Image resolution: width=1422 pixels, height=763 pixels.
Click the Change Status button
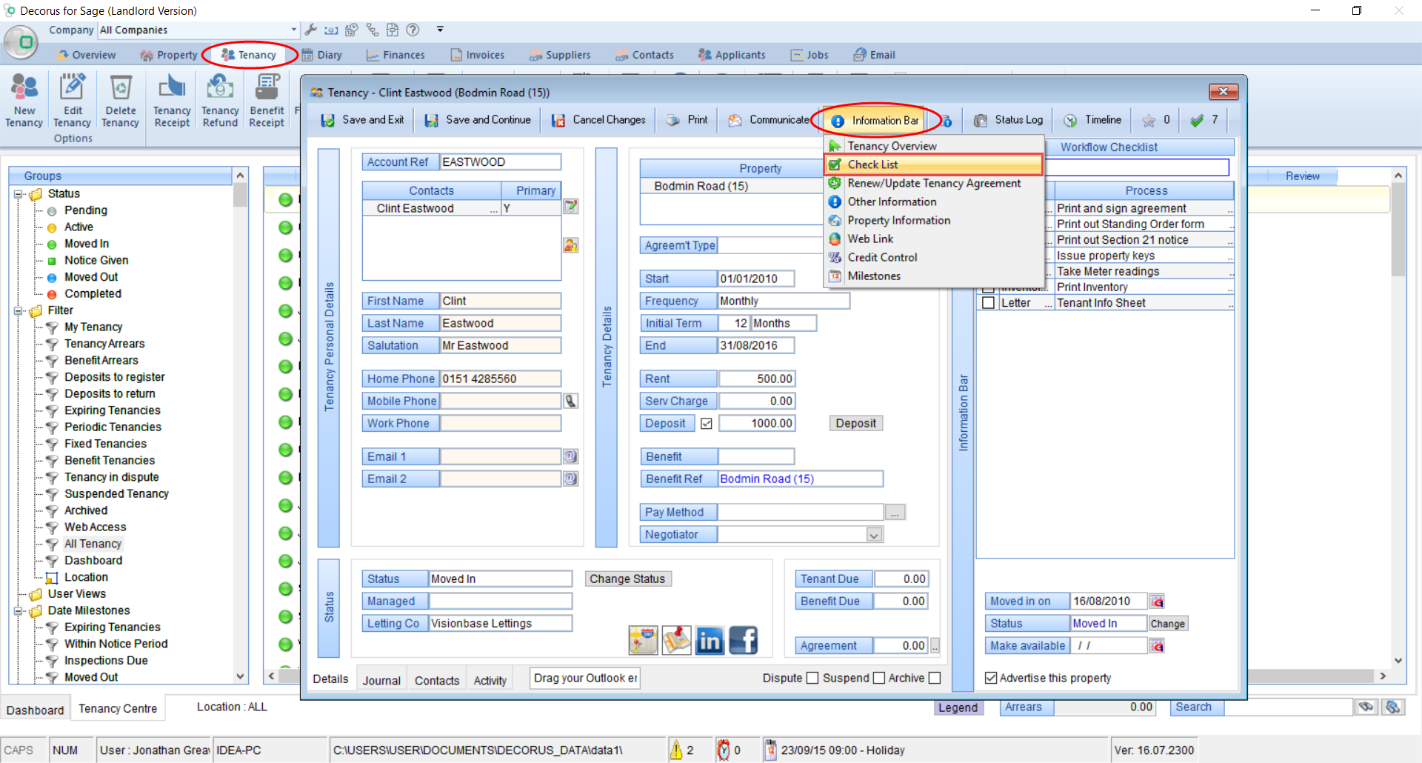pyautogui.click(x=627, y=579)
